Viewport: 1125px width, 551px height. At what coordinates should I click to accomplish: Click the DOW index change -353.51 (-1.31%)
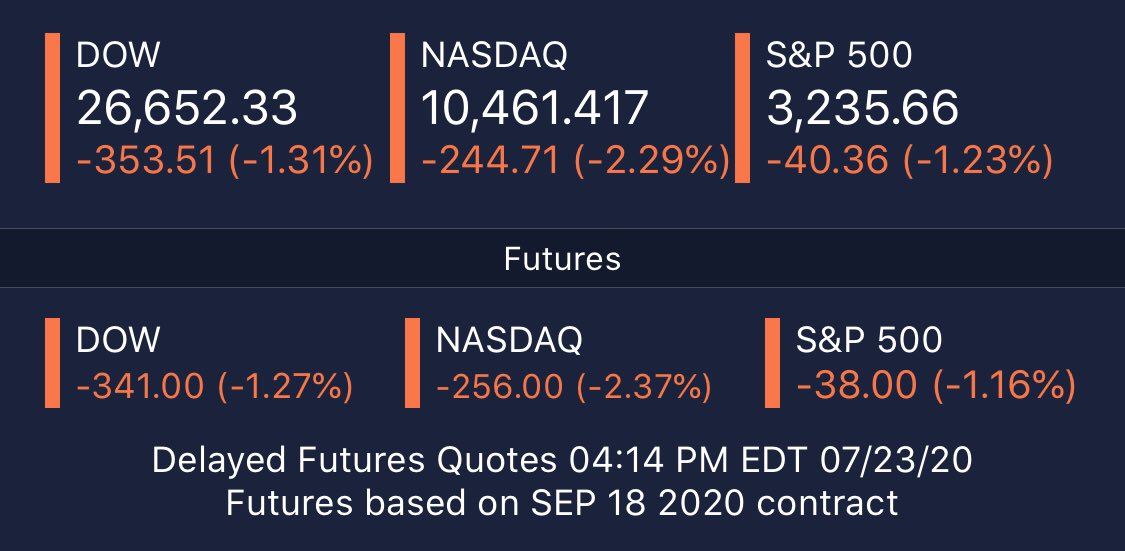(224, 160)
